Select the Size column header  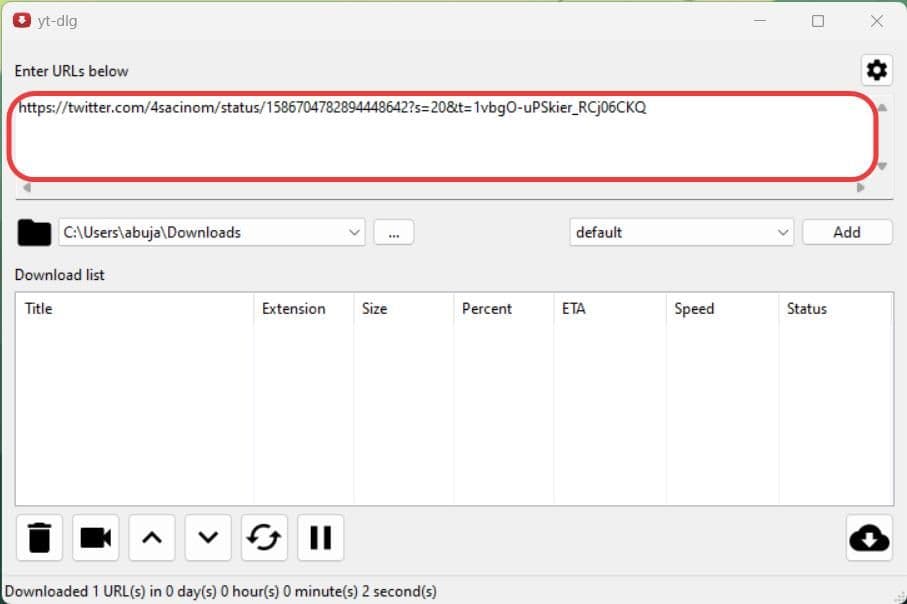374,309
